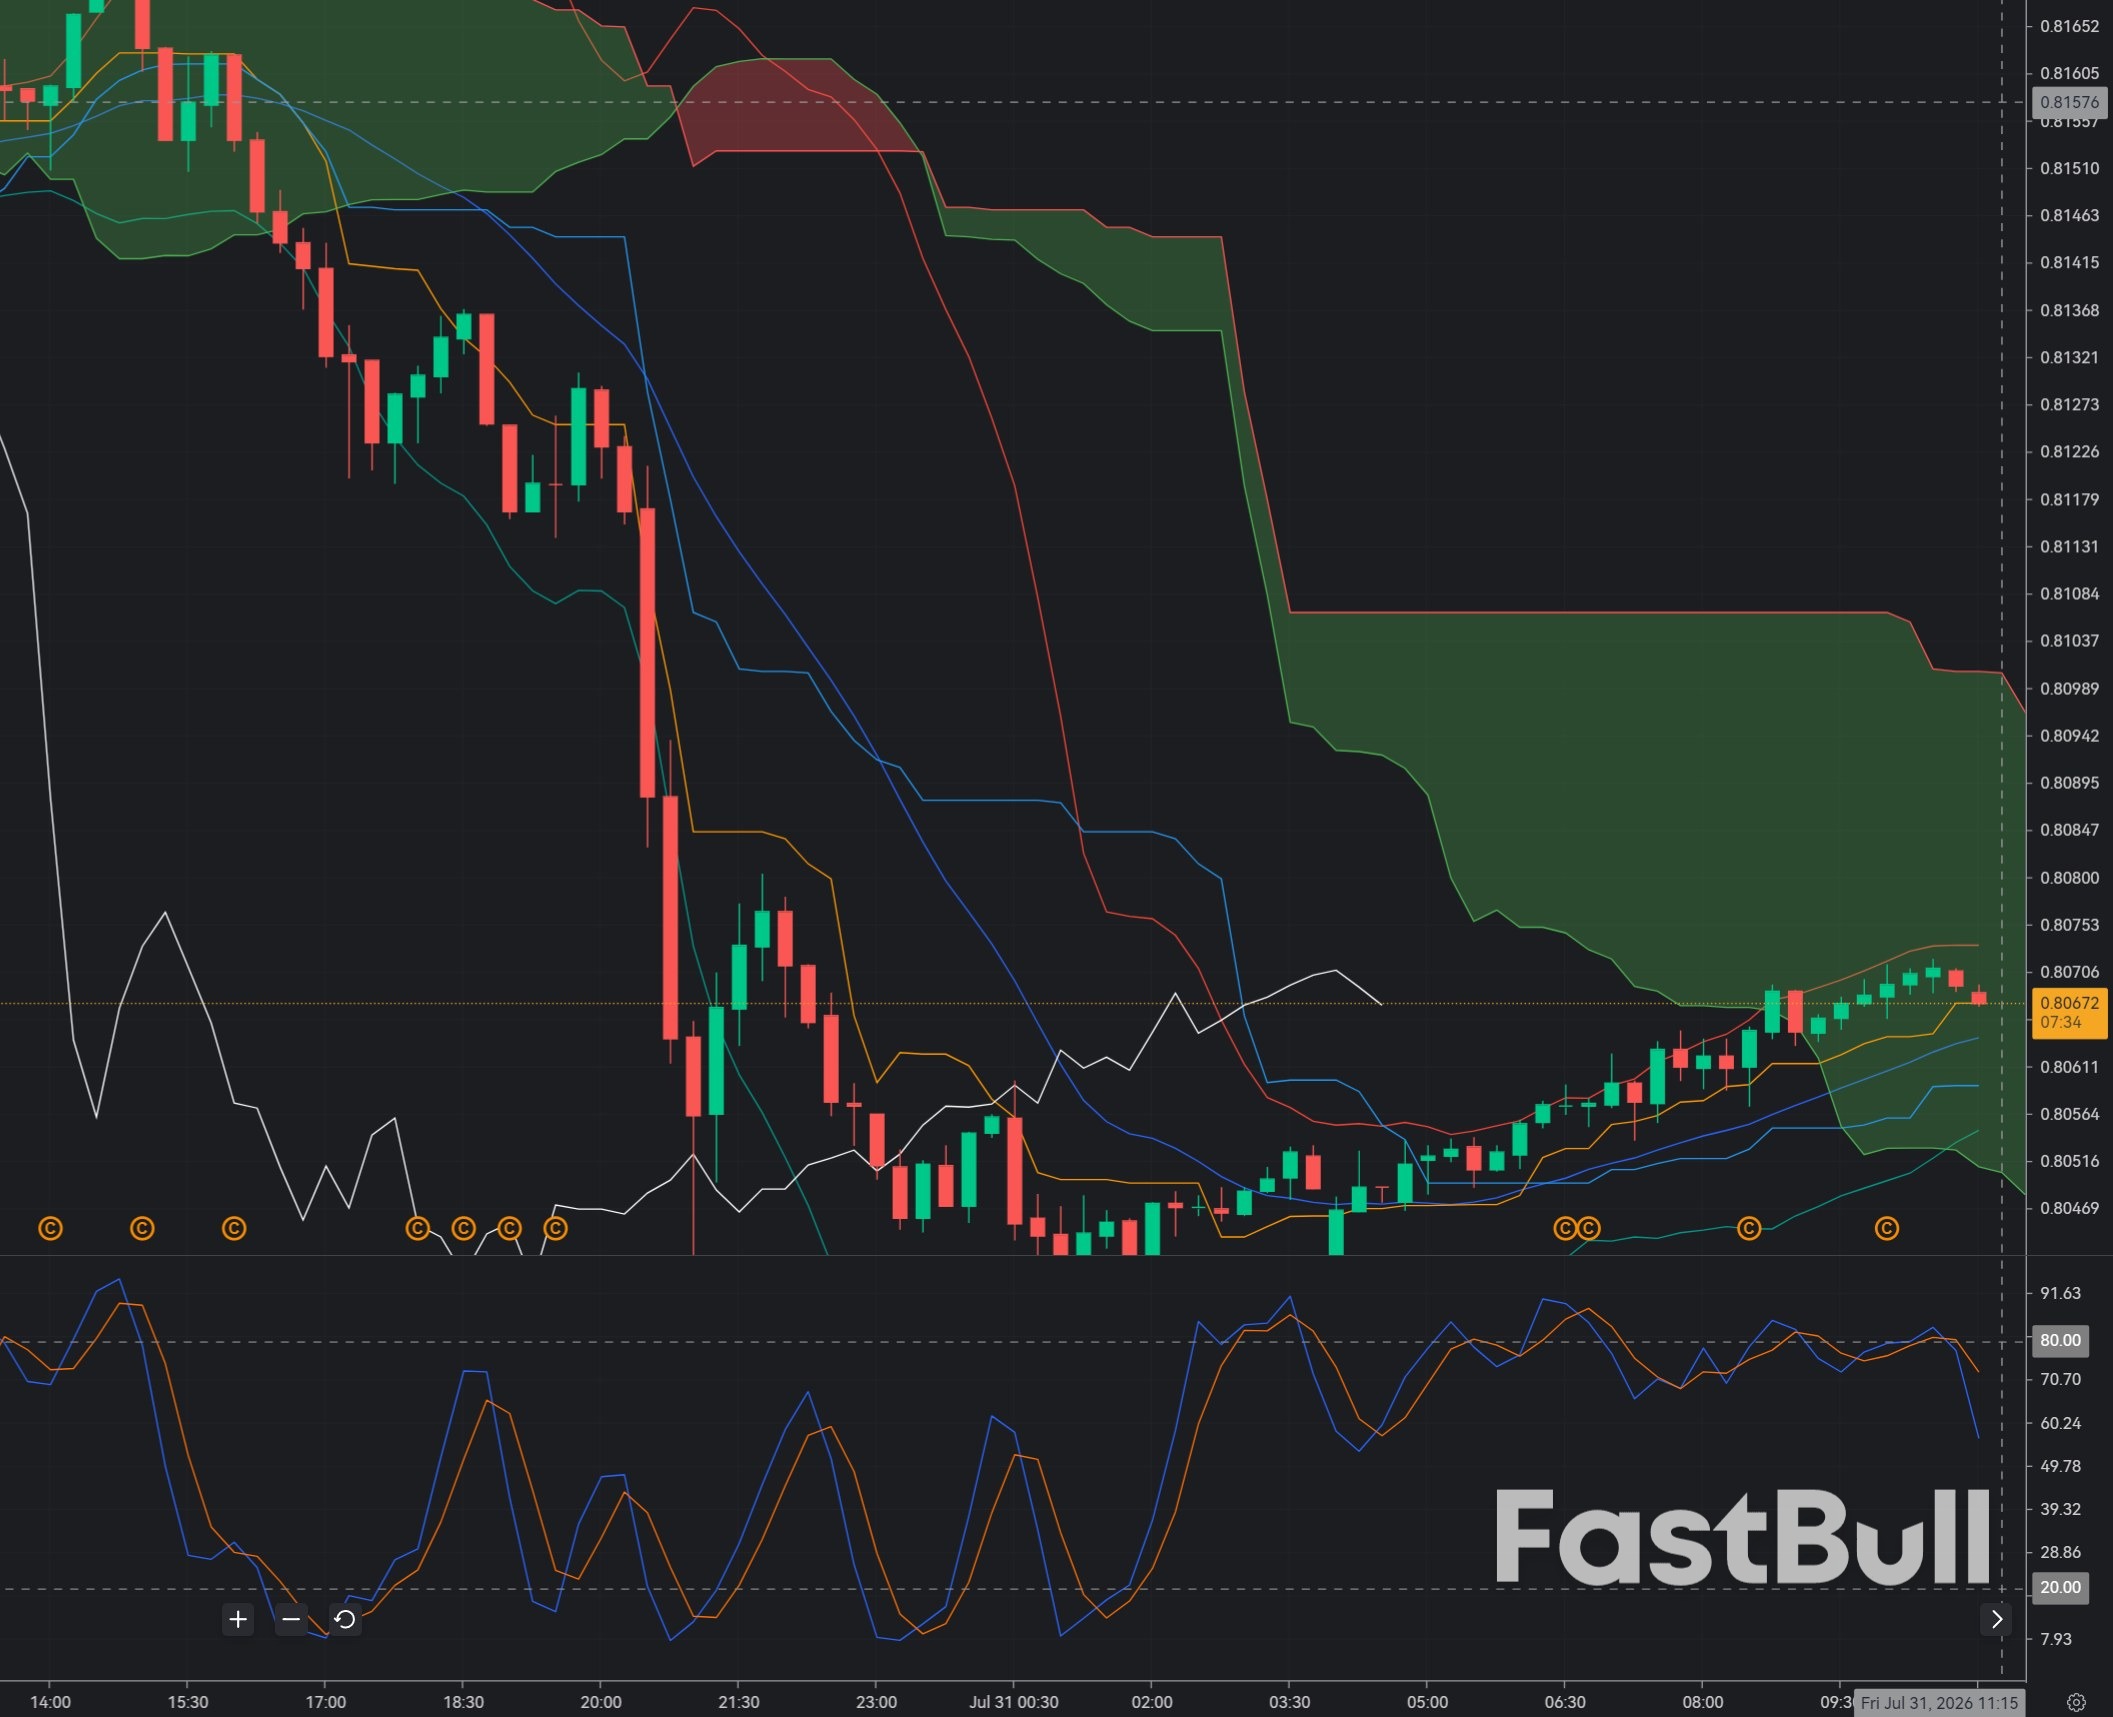Click the 0.81321 price axis label
2113x1717 pixels.
click(x=2069, y=357)
